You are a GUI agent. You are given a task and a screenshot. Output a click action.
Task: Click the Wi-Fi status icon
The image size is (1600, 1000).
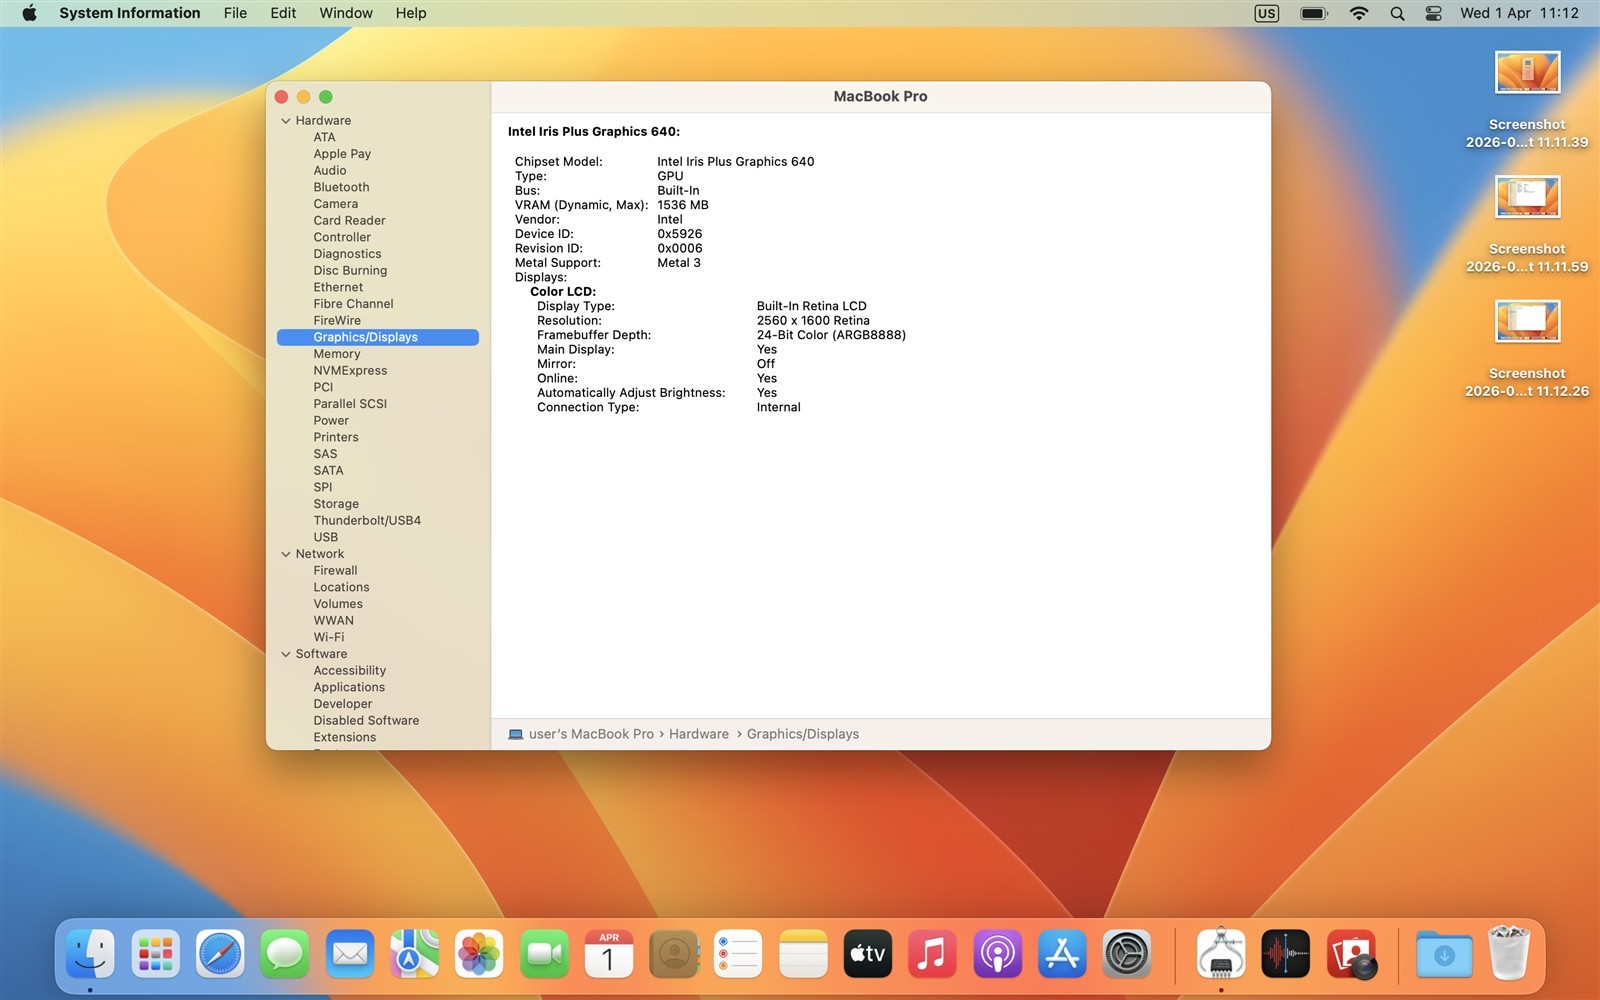1358,13
